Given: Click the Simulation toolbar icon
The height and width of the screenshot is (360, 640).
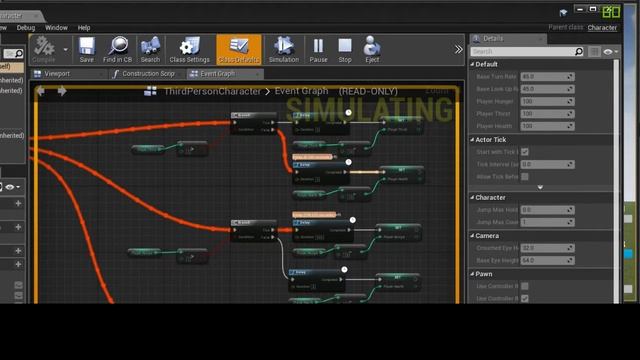Looking at the screenshot, I should [x=284, y=50].
